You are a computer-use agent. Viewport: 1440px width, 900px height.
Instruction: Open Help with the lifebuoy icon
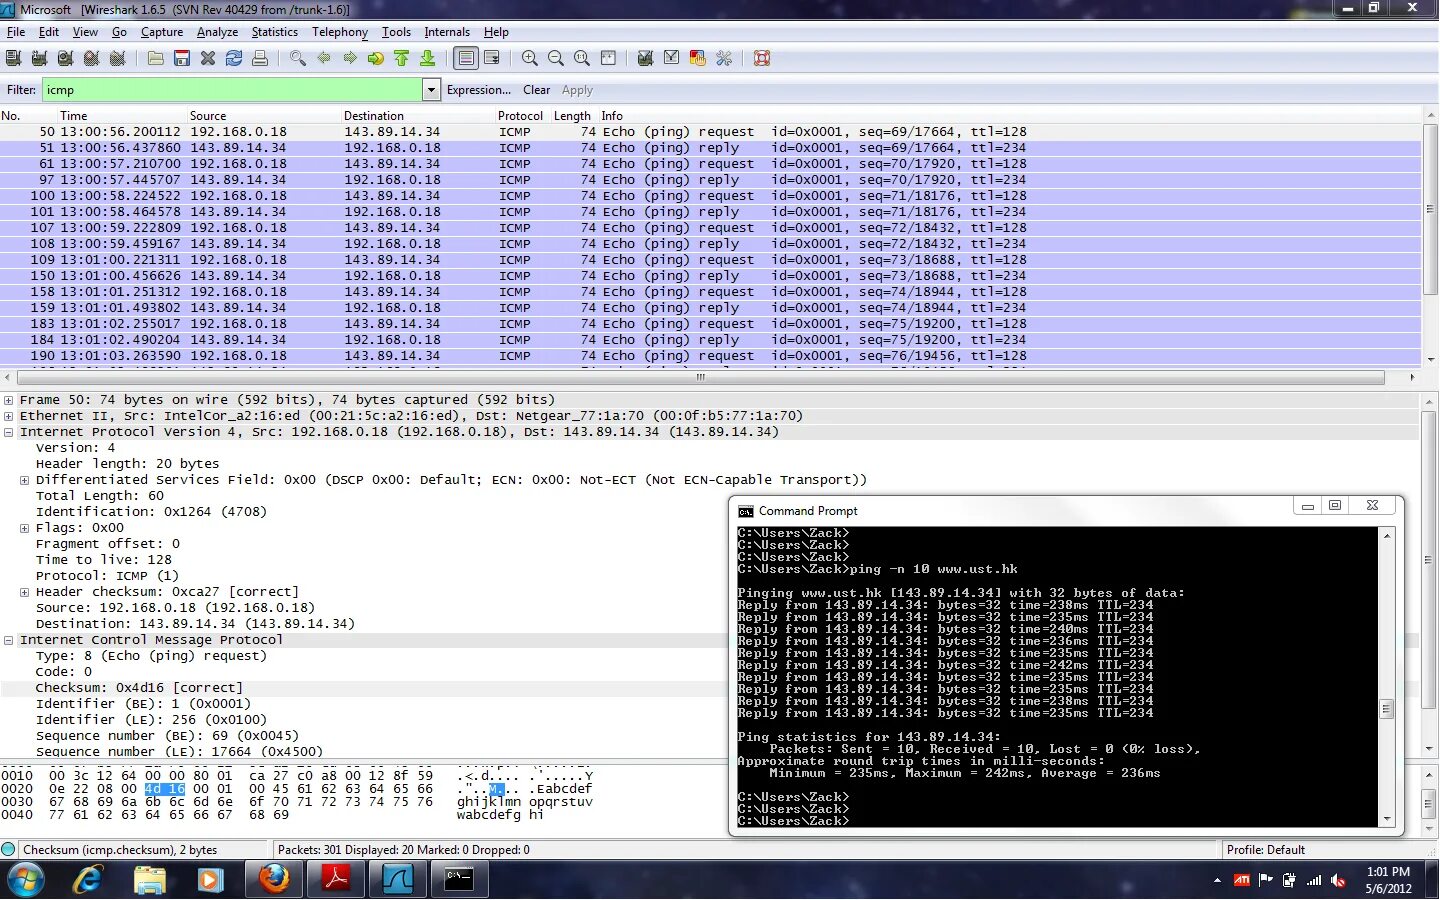762,58
